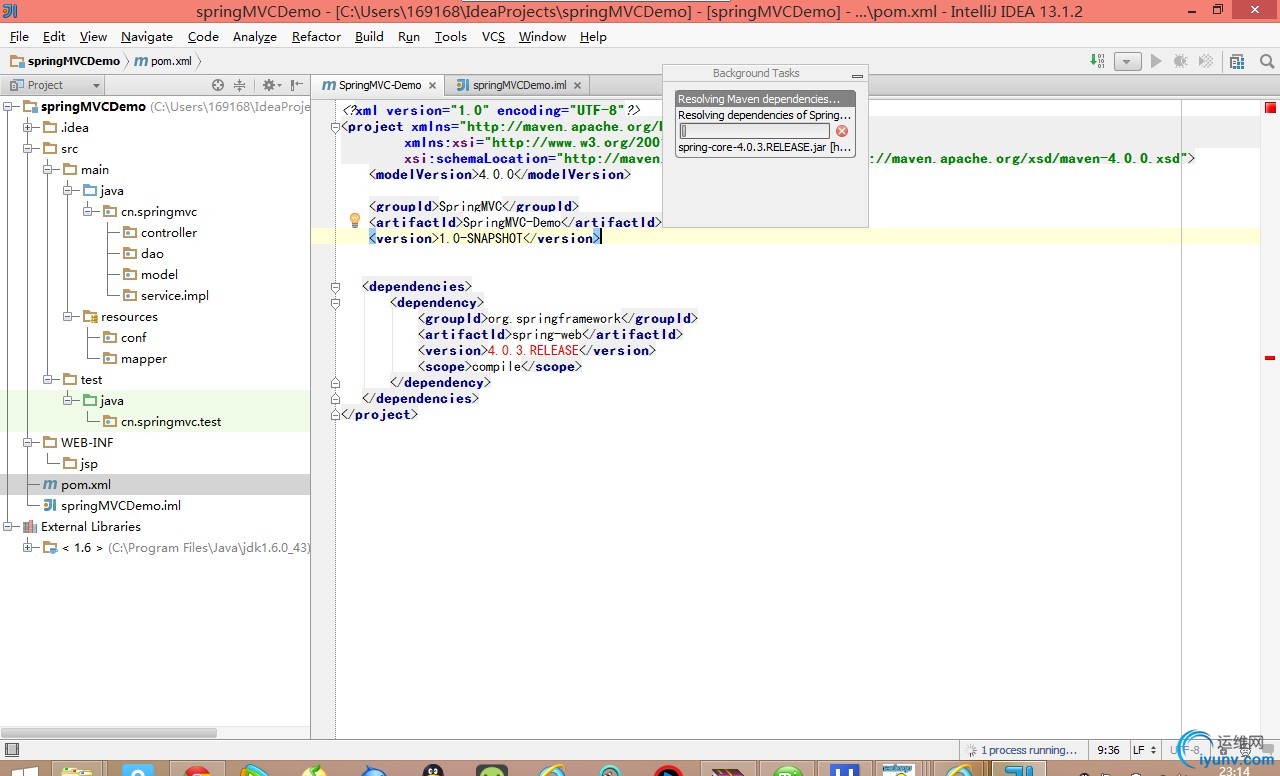Viewport: 1280px width, 776px height.
Task: Open the Navigate menu
Action: [x=147, y=36]
